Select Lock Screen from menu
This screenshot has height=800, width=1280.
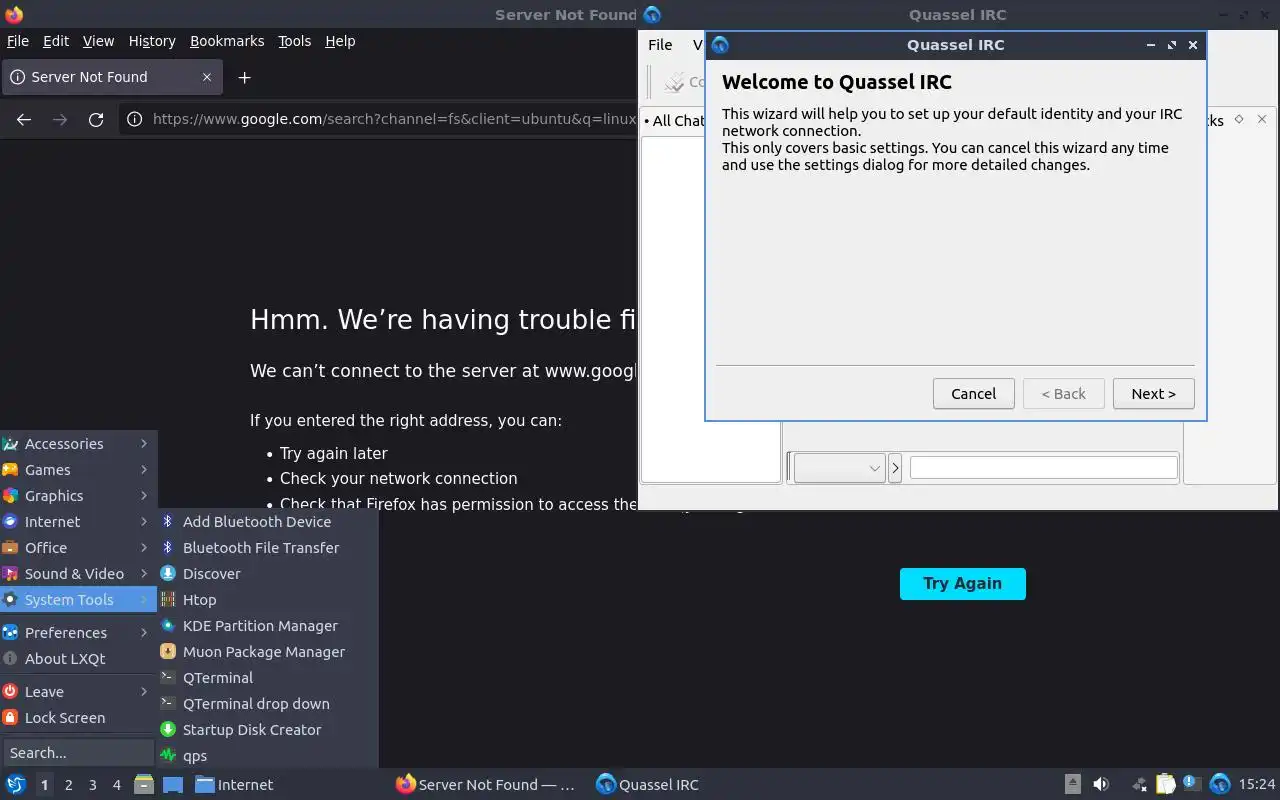78,718
